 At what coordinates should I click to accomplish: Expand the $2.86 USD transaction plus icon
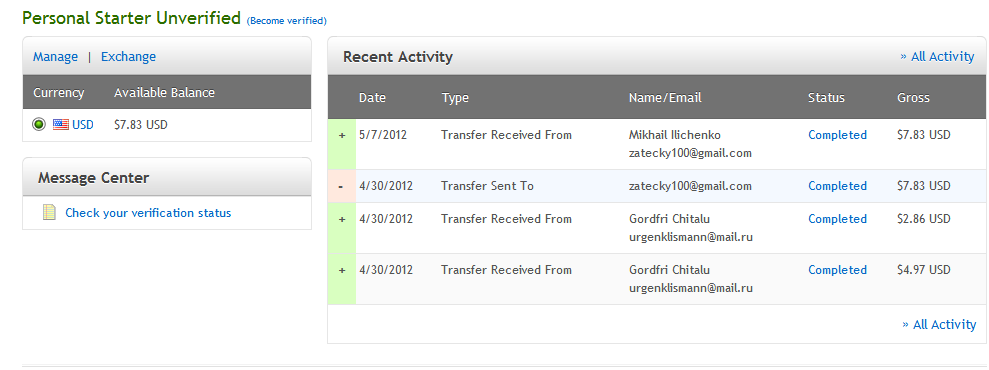342,219
